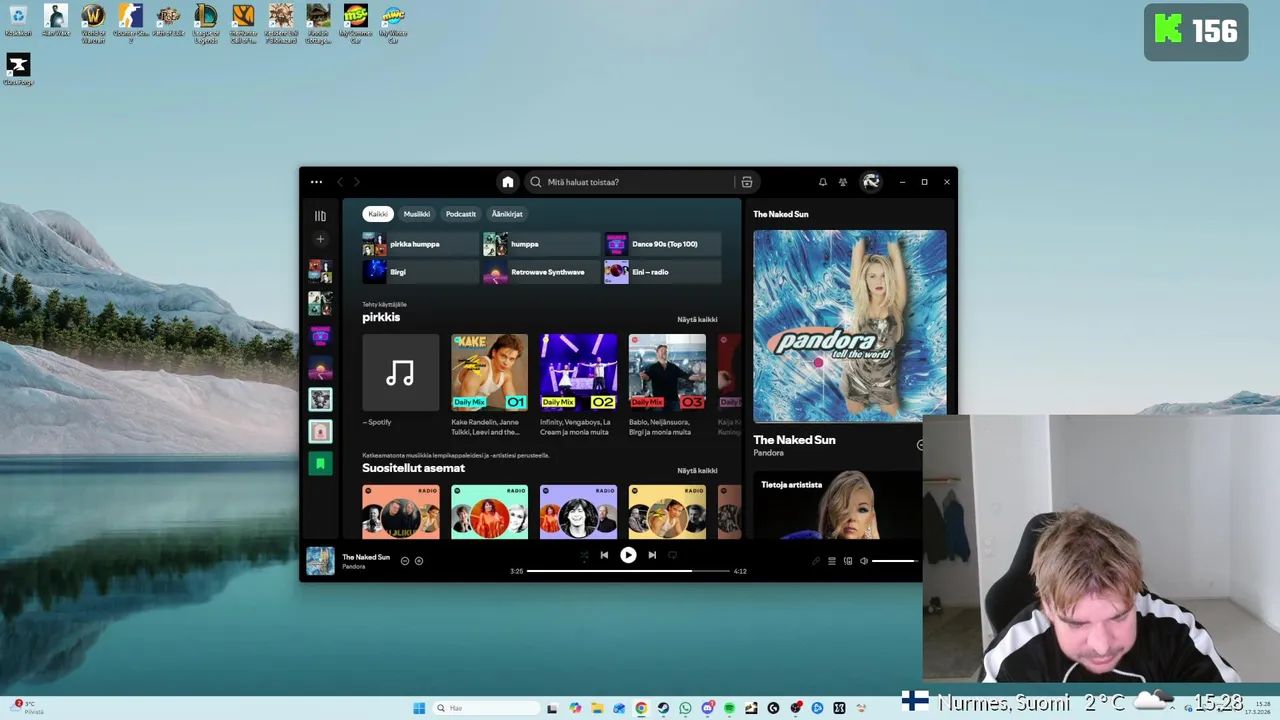Viewport: 1280px width, 720px height.
Task: Open the Windows Start button
Action: click(419, 708)
